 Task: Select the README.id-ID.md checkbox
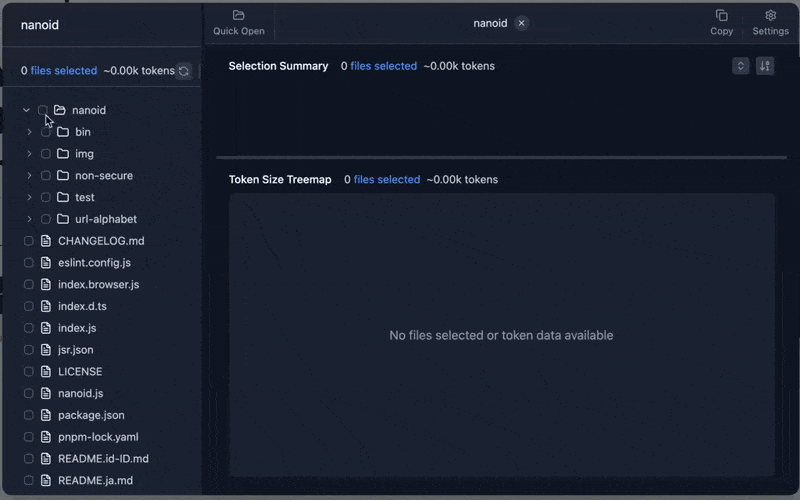(29, 459)
